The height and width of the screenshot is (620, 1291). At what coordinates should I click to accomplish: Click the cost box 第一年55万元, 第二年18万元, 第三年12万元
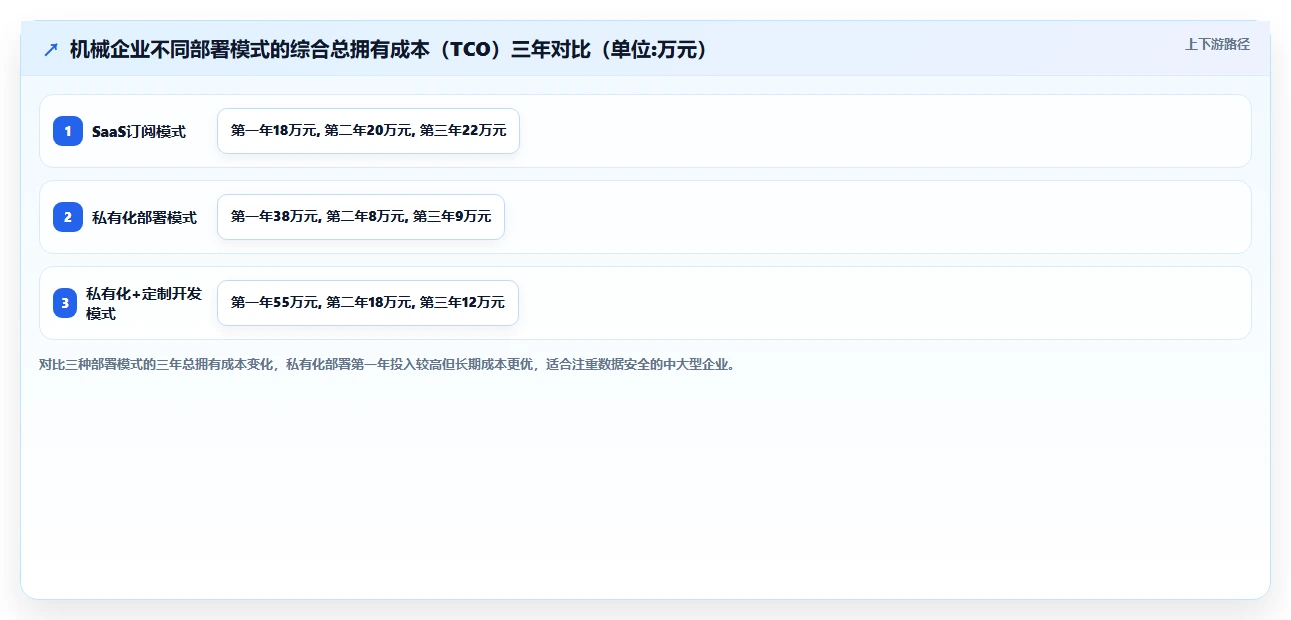coord(368,303)
